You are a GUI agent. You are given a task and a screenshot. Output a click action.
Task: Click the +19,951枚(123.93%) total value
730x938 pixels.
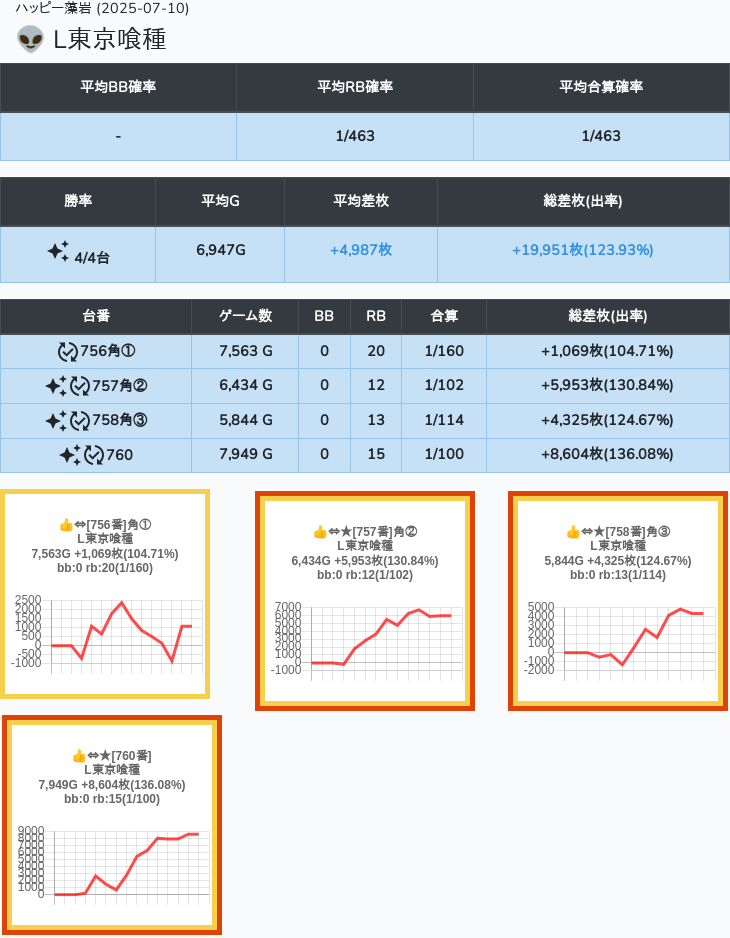click(582, 250)
